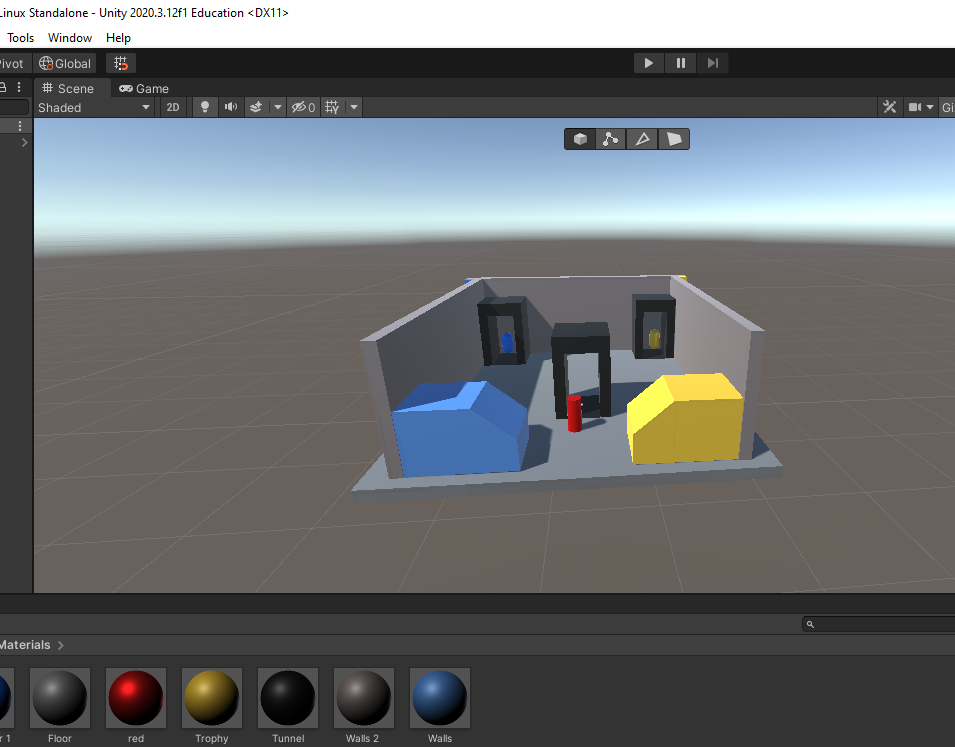This screenshot has width=955, height=747.
Task: Toggle scene audio speaker icon
Action: [230, 107]
